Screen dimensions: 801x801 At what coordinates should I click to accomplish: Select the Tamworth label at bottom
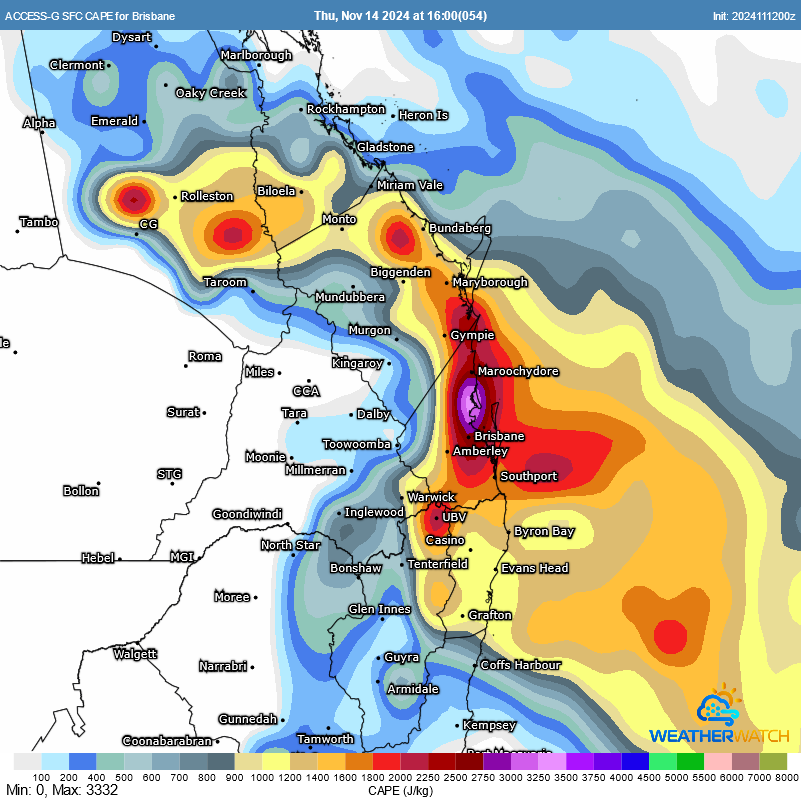[325, 739]
